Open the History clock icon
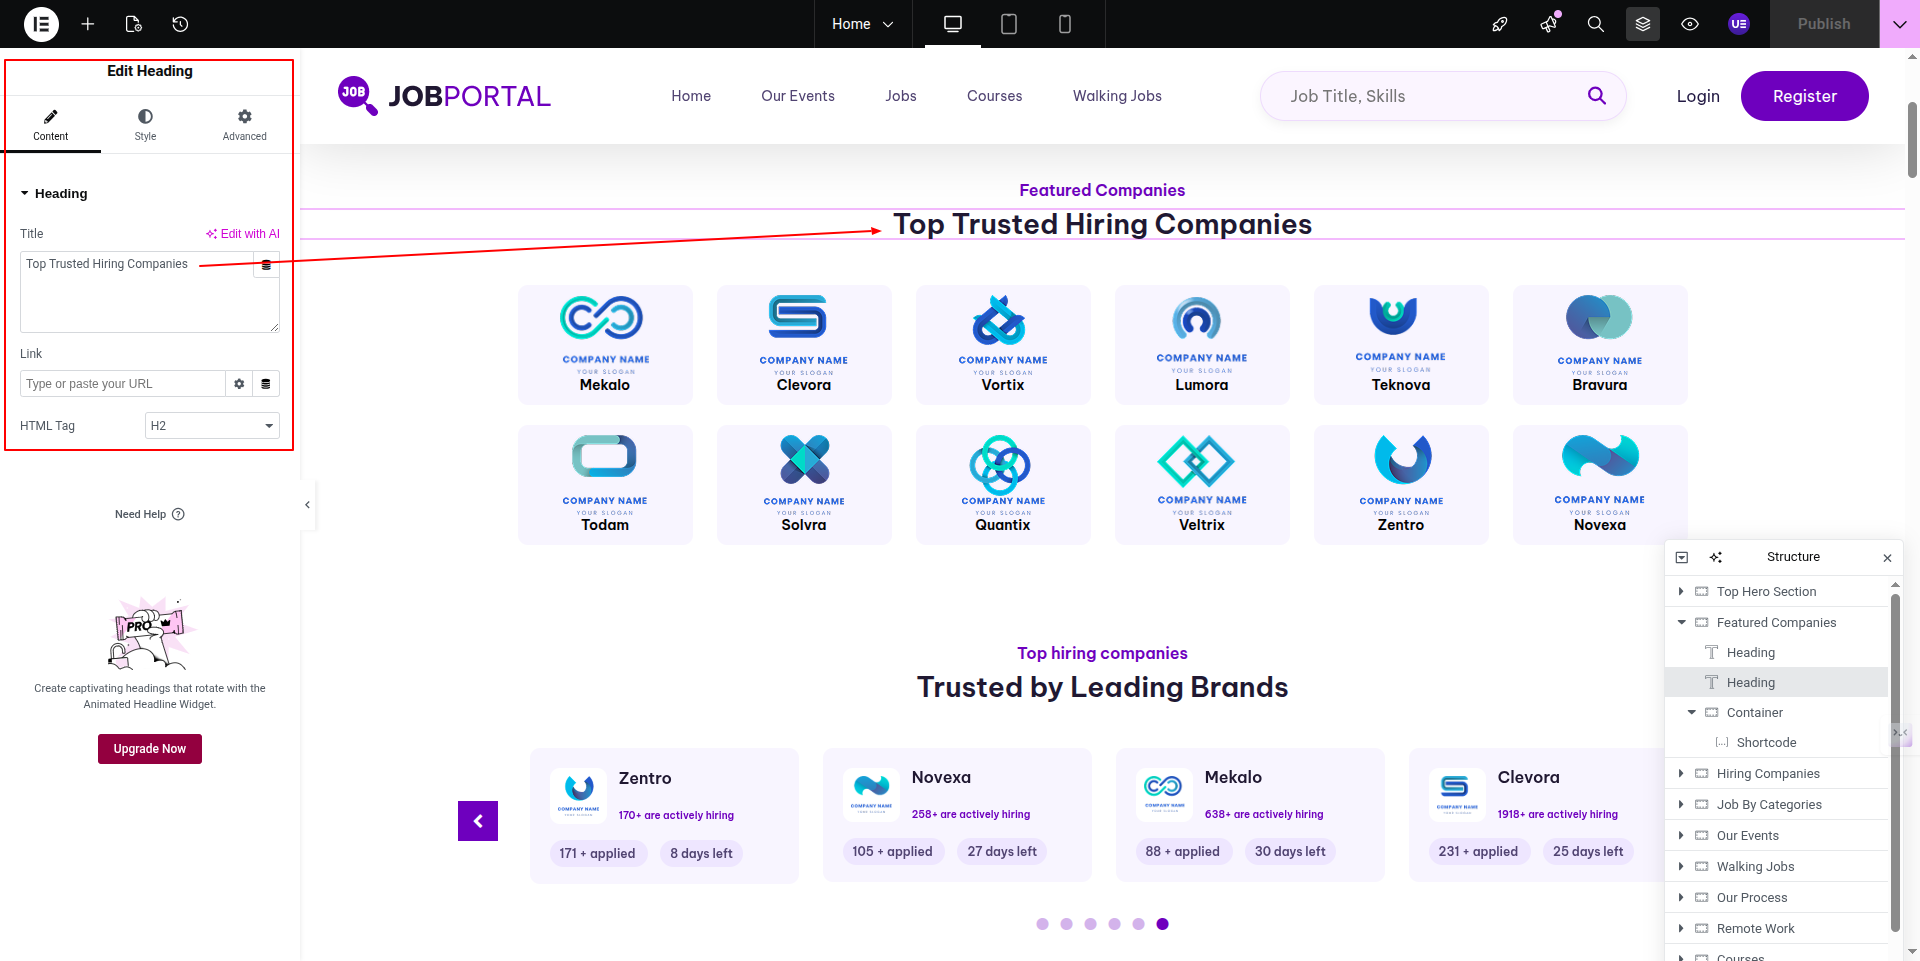1920x961 pixels. click(180, 24)
